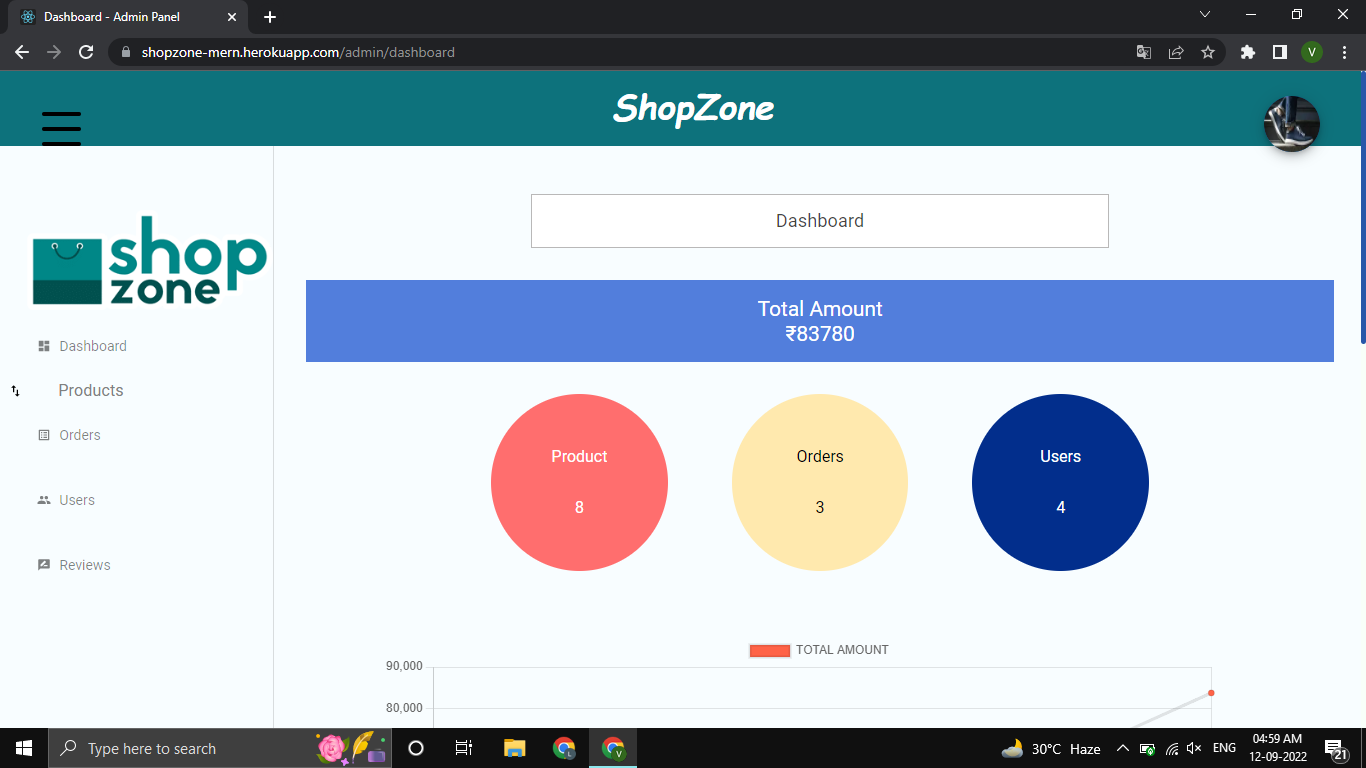This screenshot has height=768, width=1366.
Task: Open the ENG language selector
Action: tap(1224, 748)
